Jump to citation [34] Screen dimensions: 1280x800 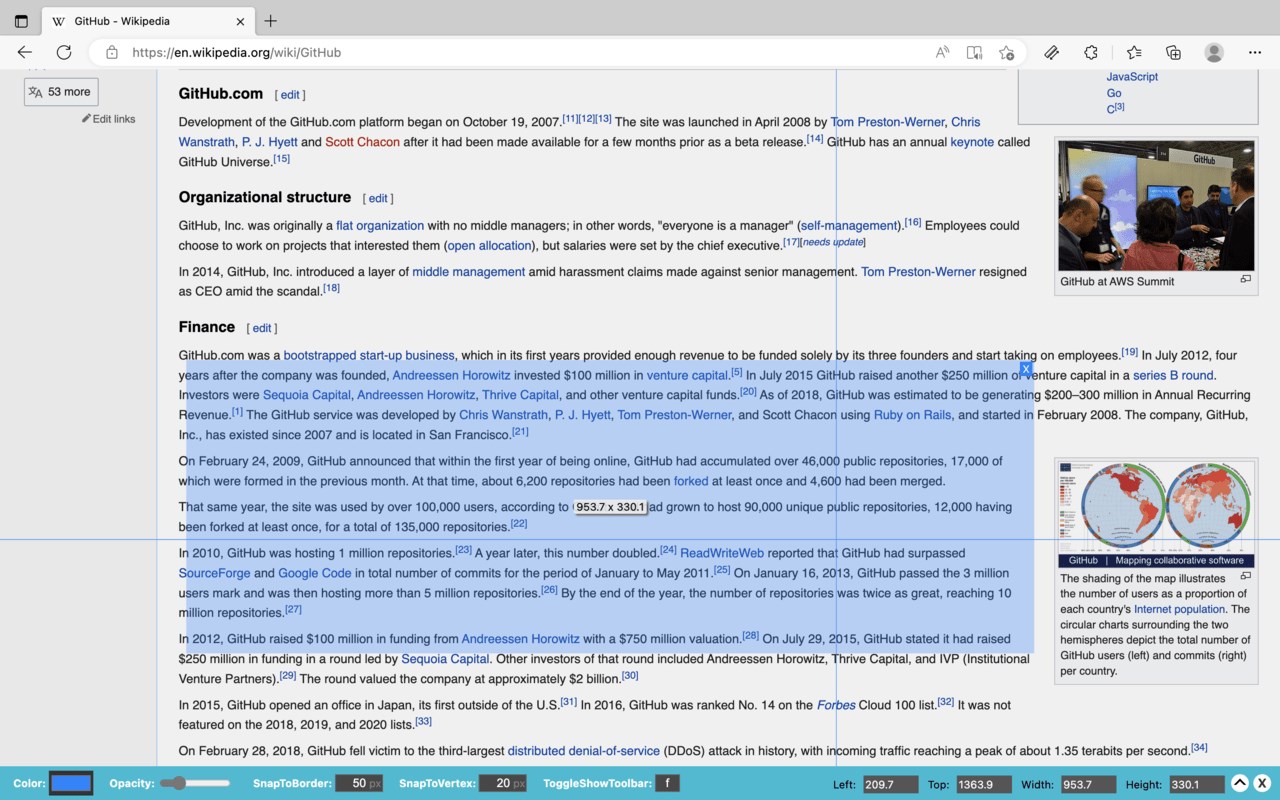pos(1199,747)
